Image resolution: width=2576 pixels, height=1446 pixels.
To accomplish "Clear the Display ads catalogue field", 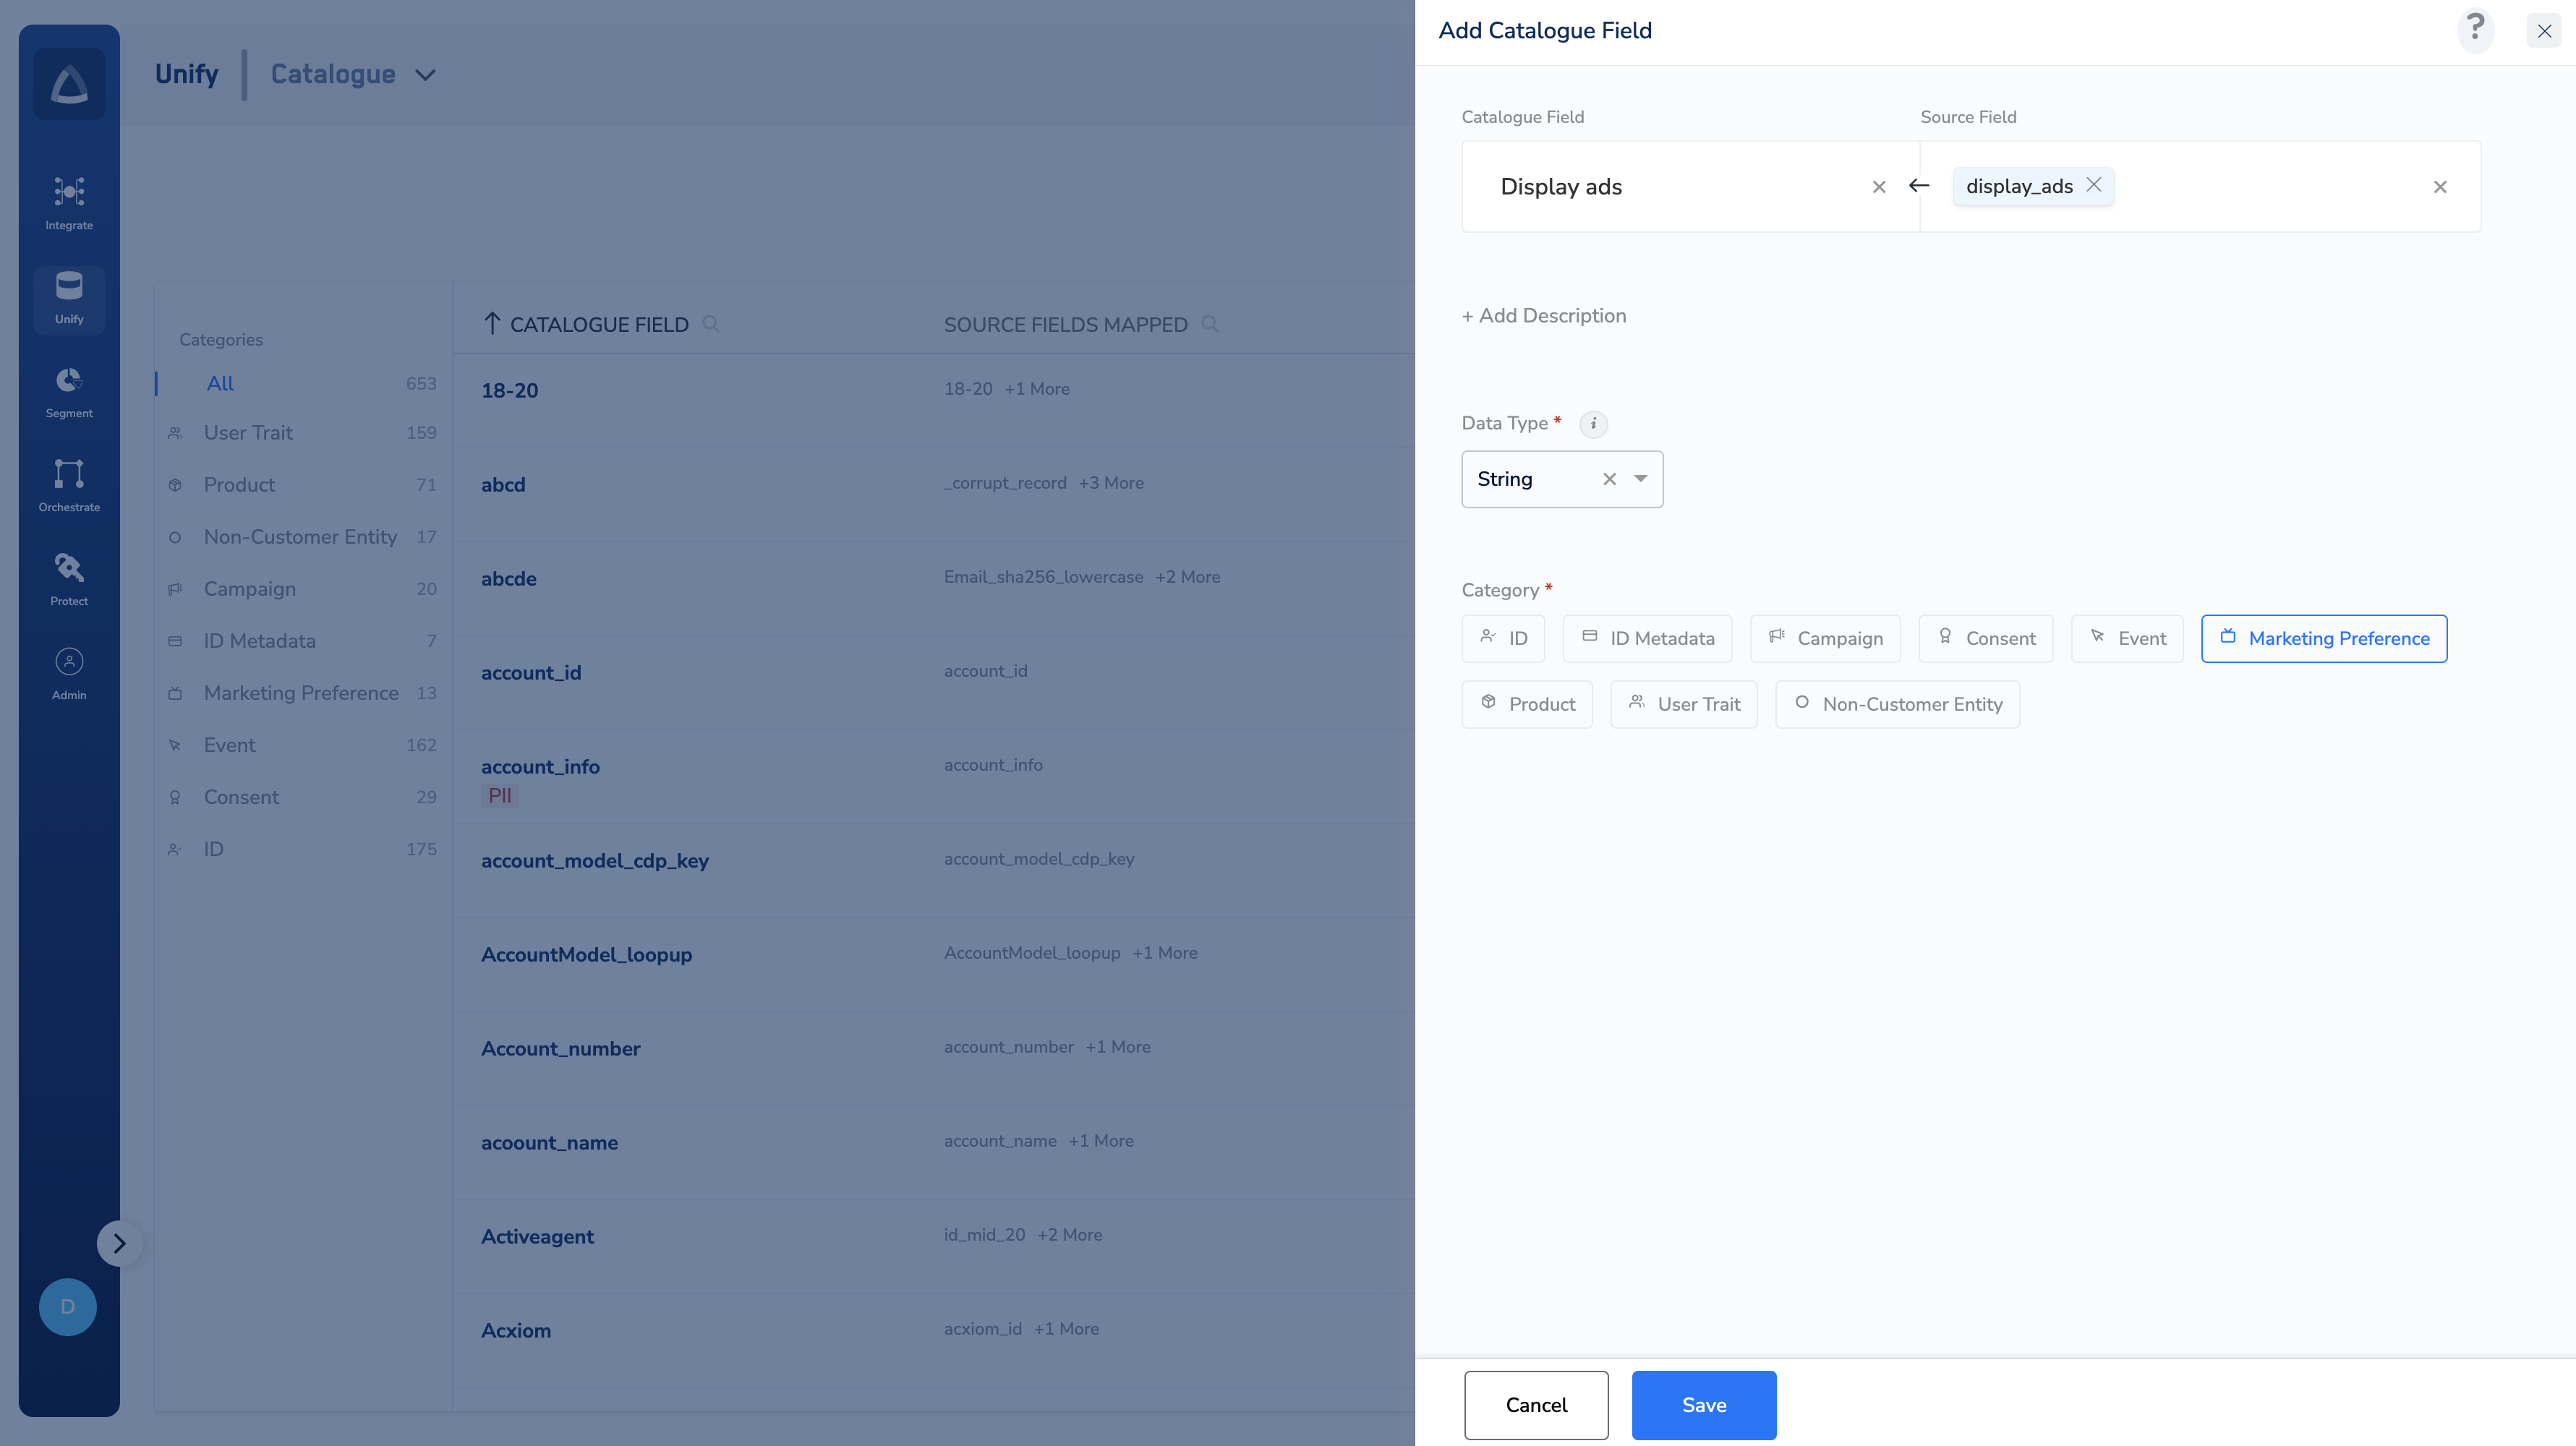I will [1878, 187].
